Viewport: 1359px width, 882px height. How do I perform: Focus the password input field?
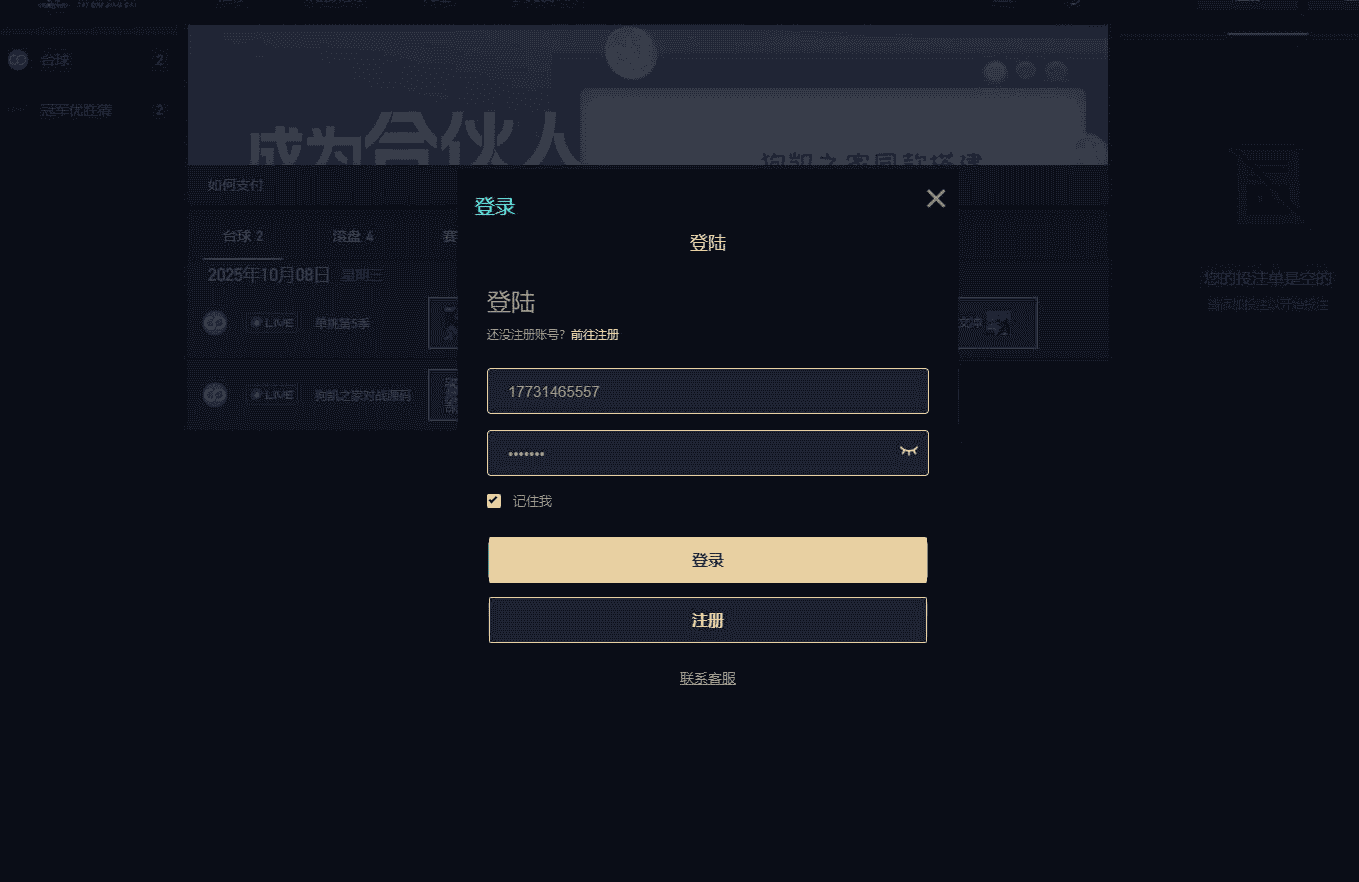pos(708,453)
